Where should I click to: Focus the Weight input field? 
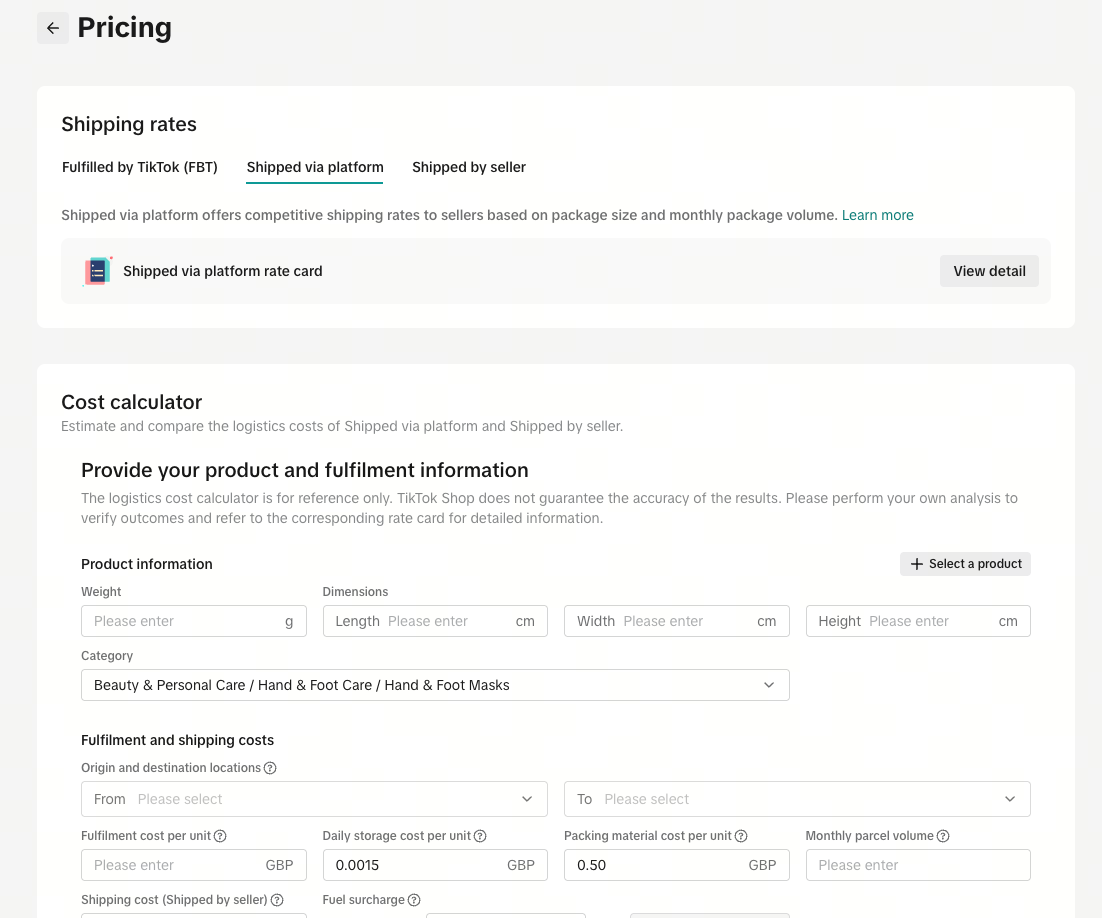(x=194, y=621)
